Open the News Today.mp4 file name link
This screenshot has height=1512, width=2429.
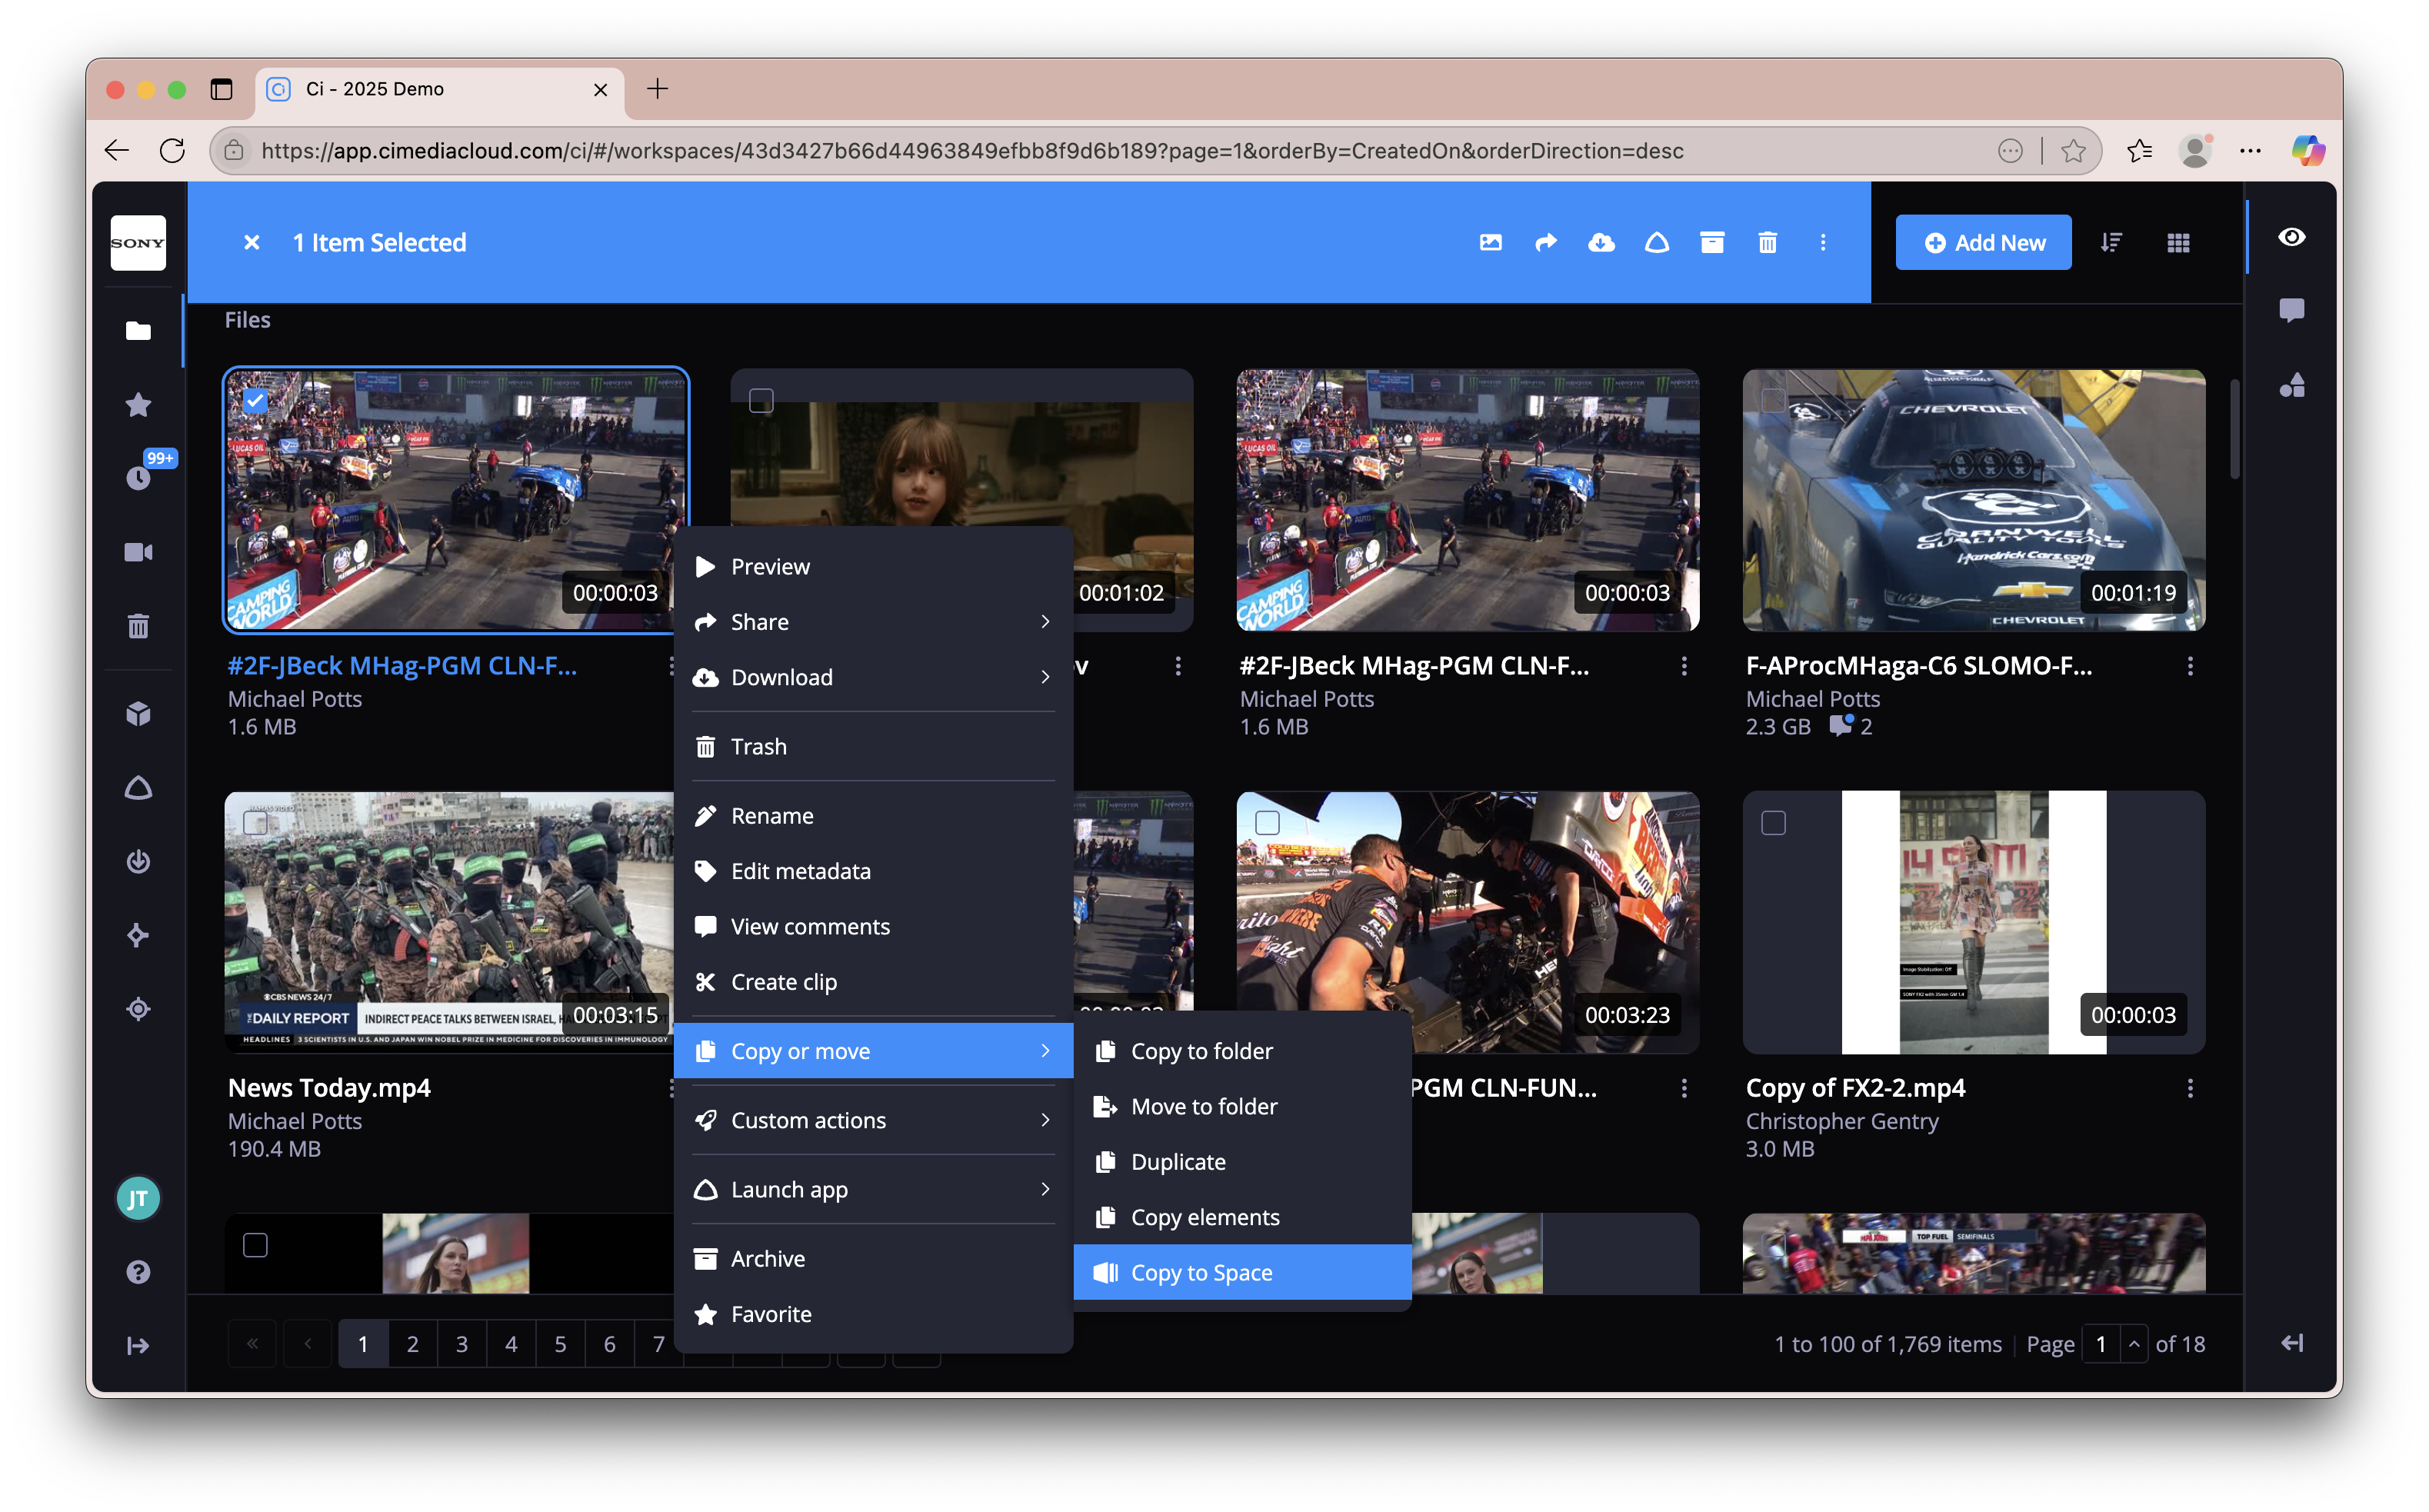pos(329,1088)
